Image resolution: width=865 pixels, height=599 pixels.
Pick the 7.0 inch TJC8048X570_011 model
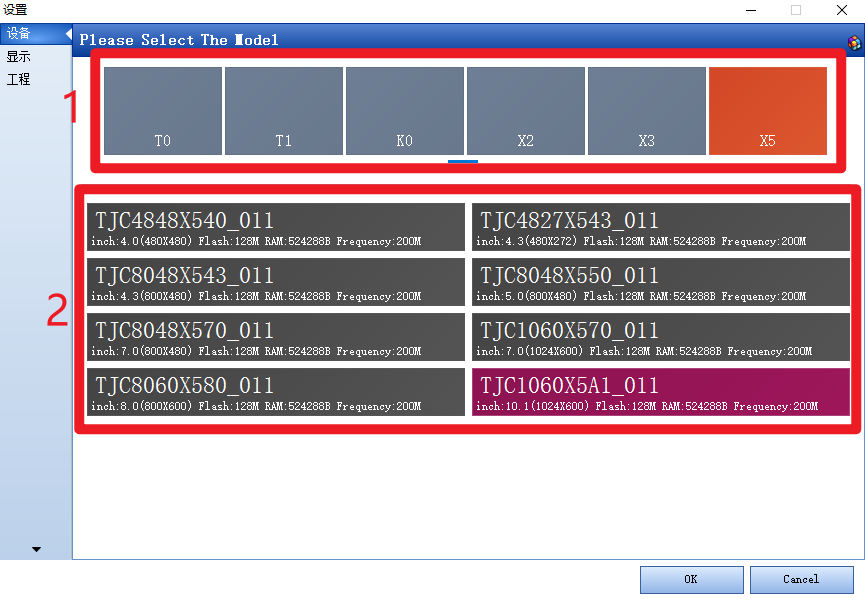276,337
